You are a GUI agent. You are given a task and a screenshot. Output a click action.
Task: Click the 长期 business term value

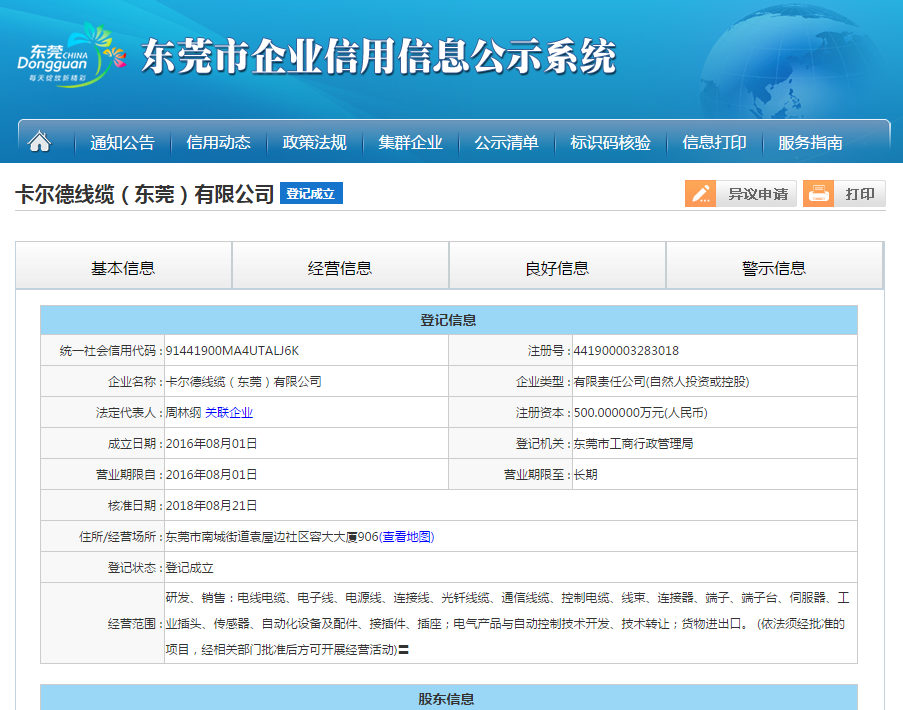[x=585, y=474]
